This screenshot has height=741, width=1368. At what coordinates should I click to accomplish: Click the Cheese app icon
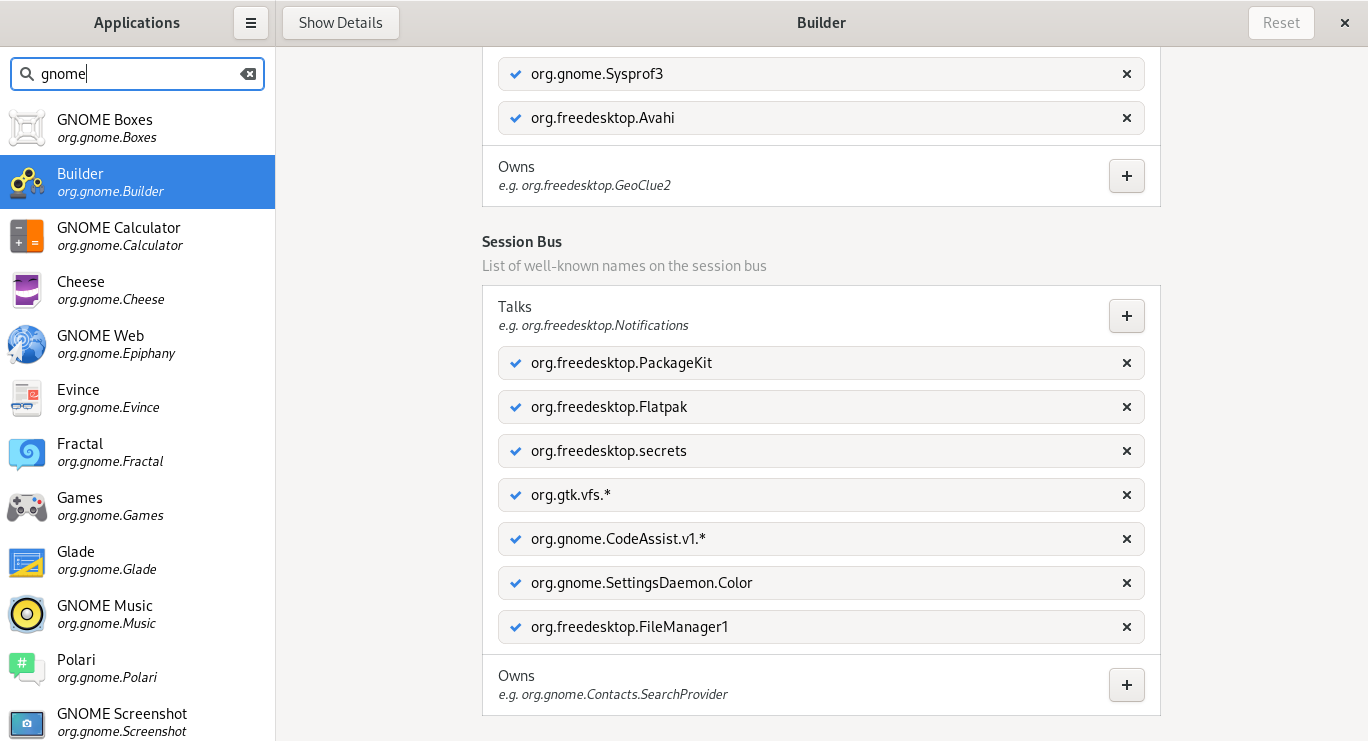27,290
